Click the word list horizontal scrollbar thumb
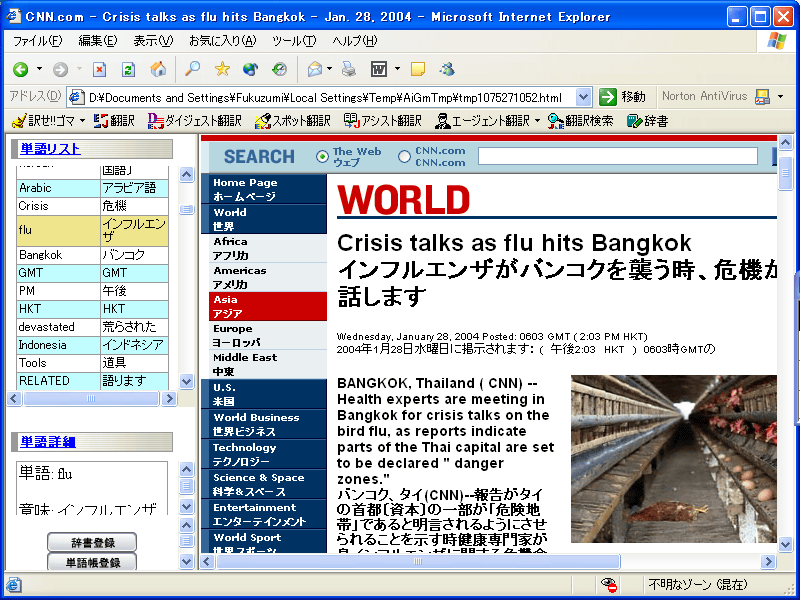 coord(91,398)
